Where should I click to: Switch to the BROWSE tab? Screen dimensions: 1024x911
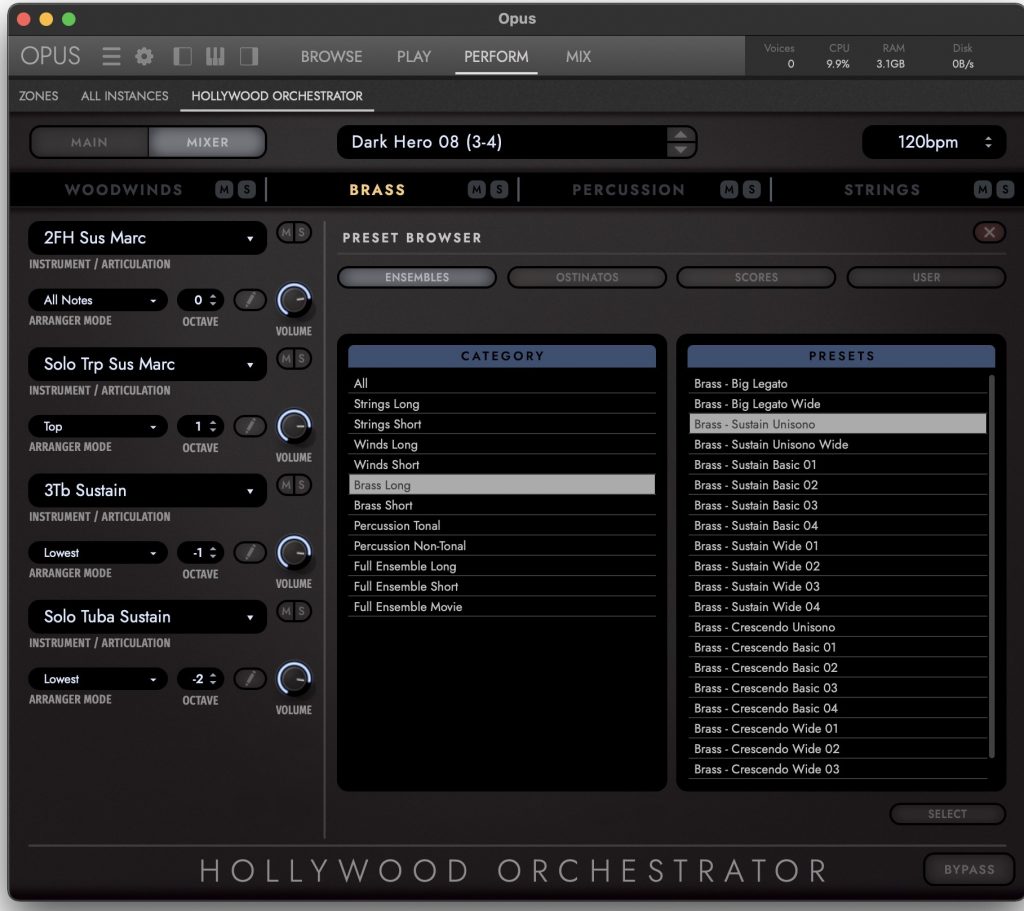[331, 56]
